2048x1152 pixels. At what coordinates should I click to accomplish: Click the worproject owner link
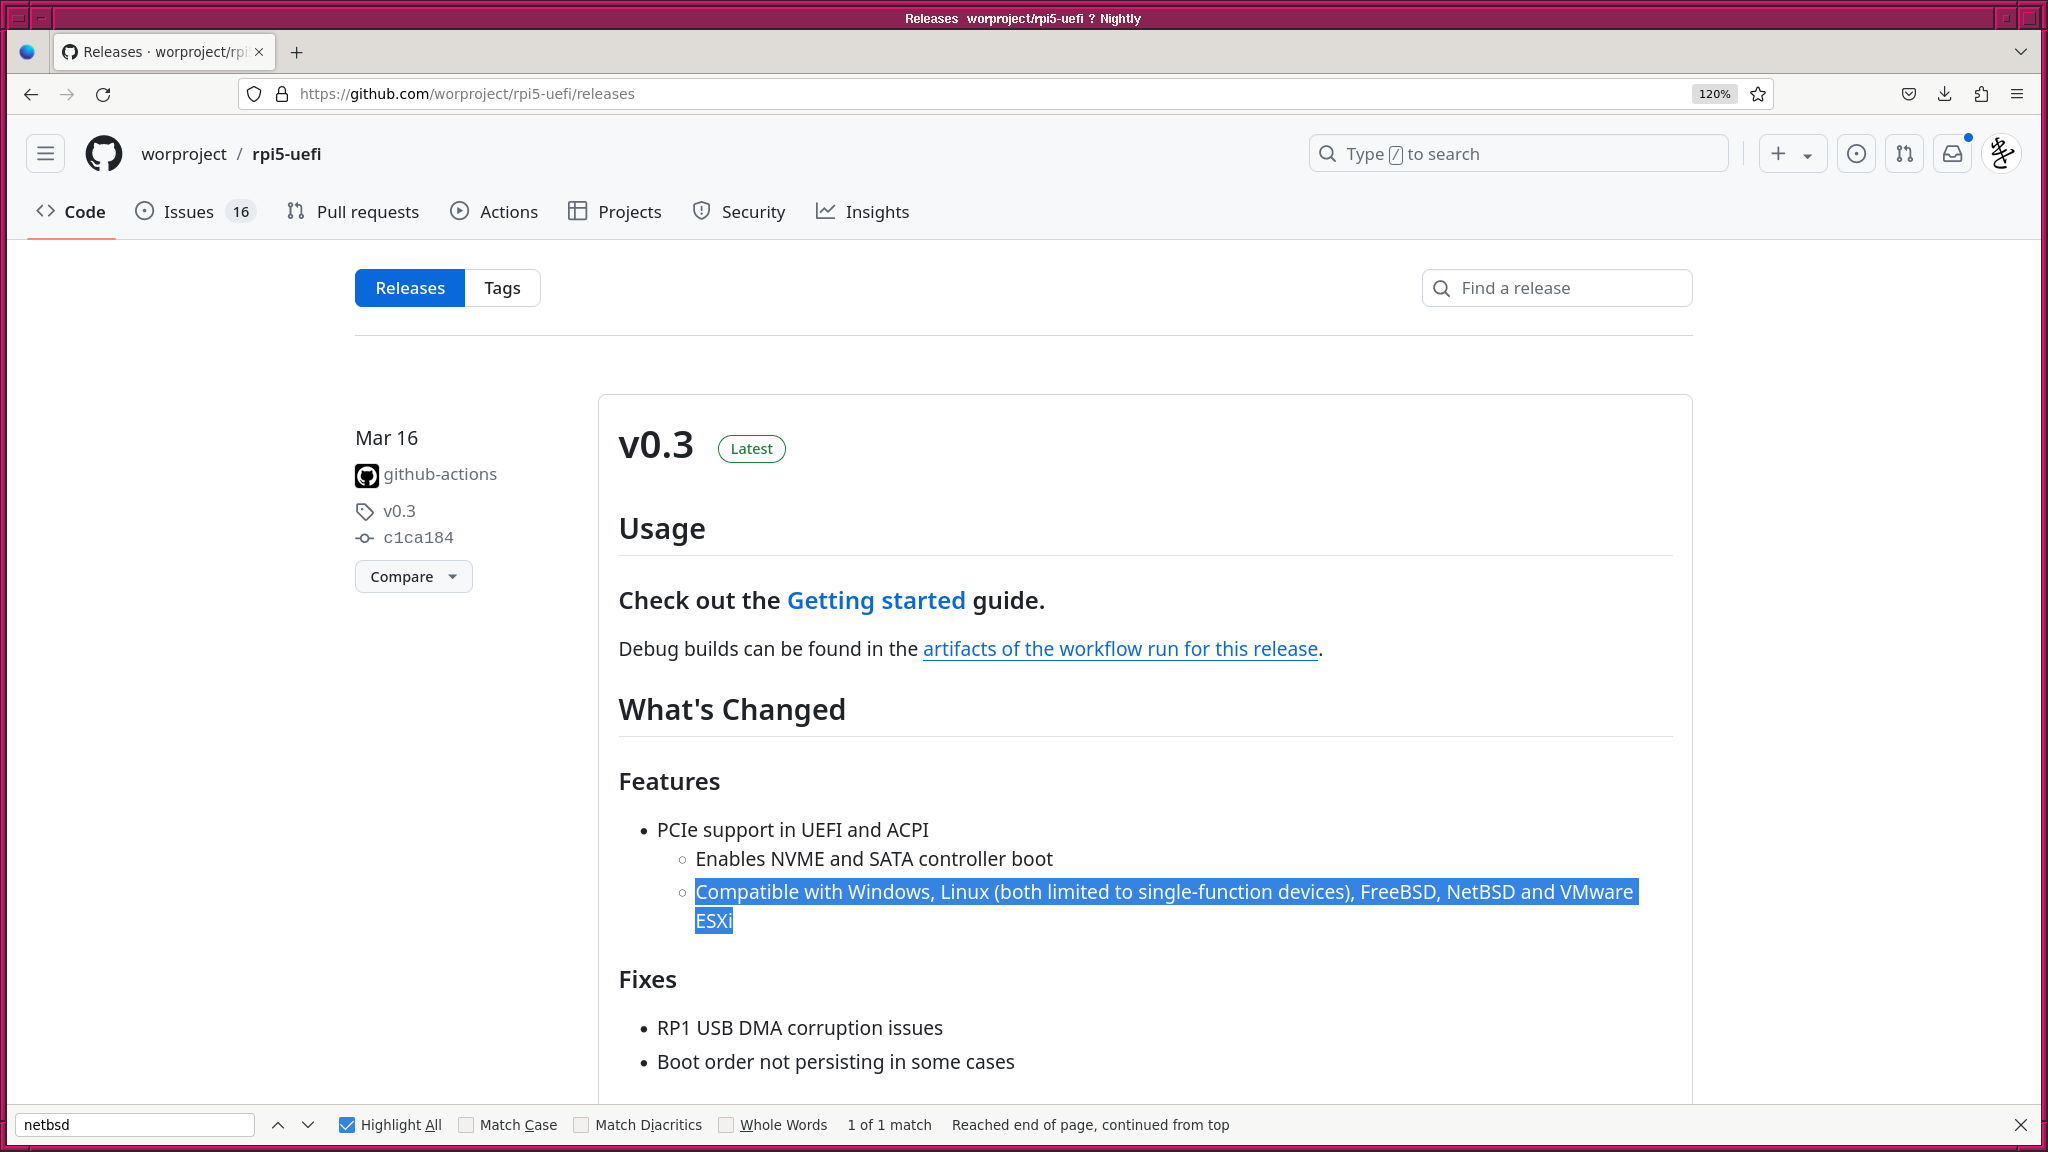click(x=184, y=154)
